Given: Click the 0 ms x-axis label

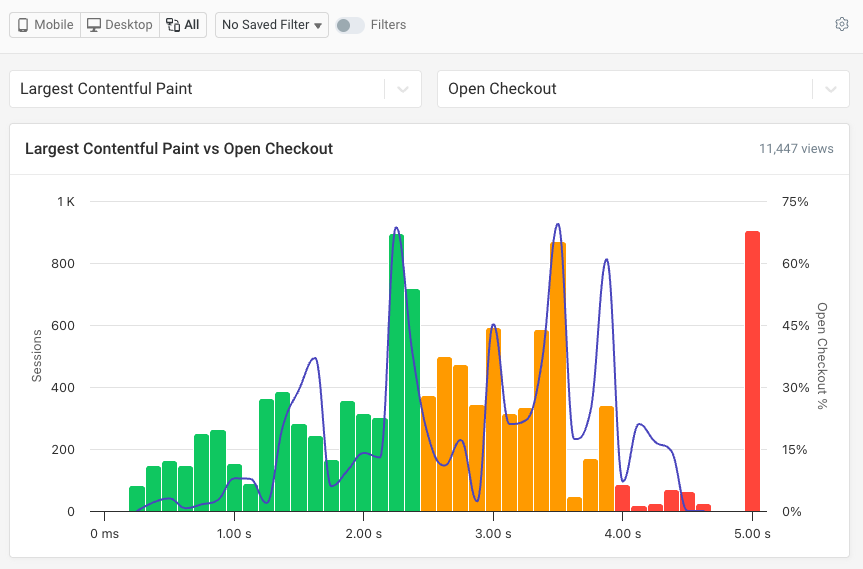Looking at the screenshot, I should pyautogui.click(x=105, y=534).
